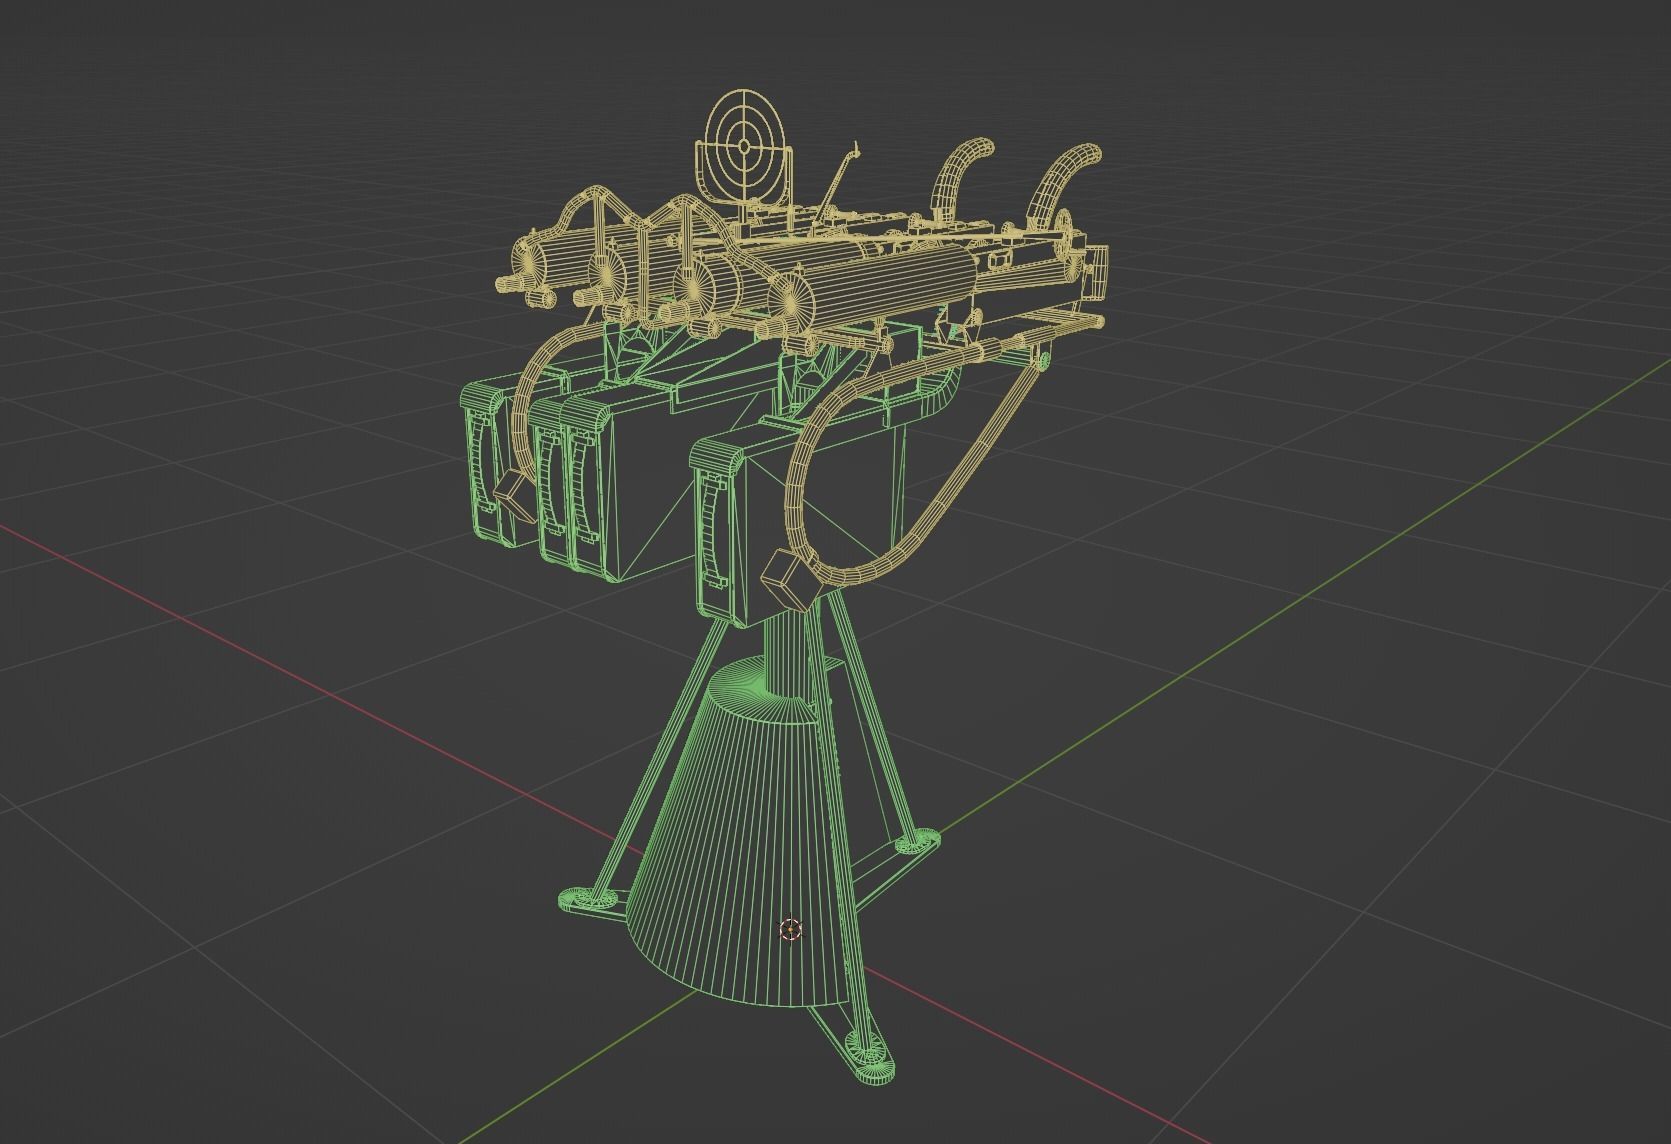Click the 3D cursor on the cone base
This screenshot has width=1671, height=1144.
coord(790,930)
